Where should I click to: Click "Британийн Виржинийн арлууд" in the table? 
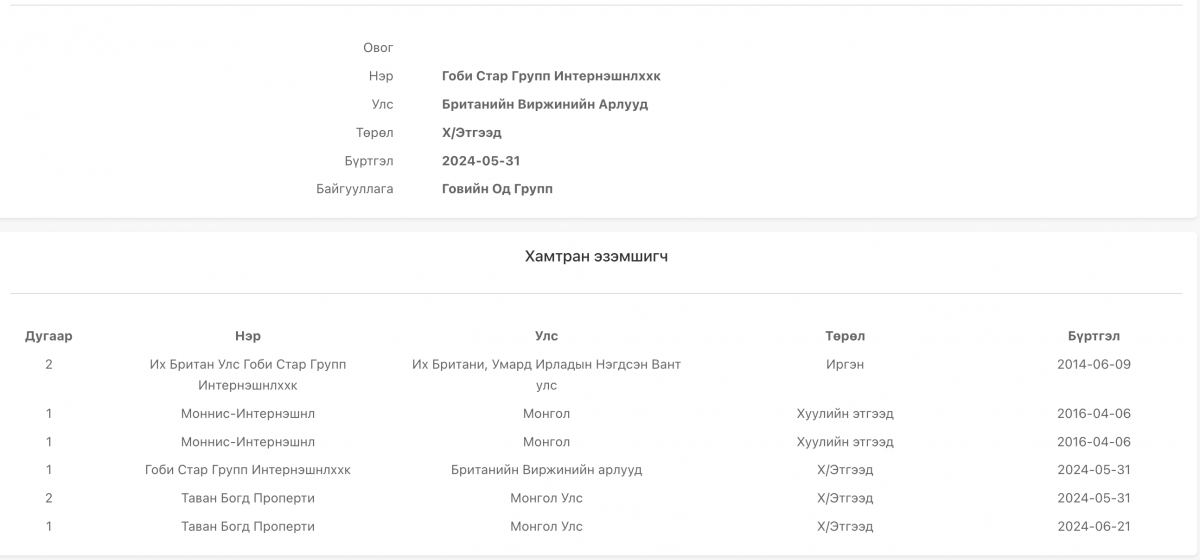(546, 470)
